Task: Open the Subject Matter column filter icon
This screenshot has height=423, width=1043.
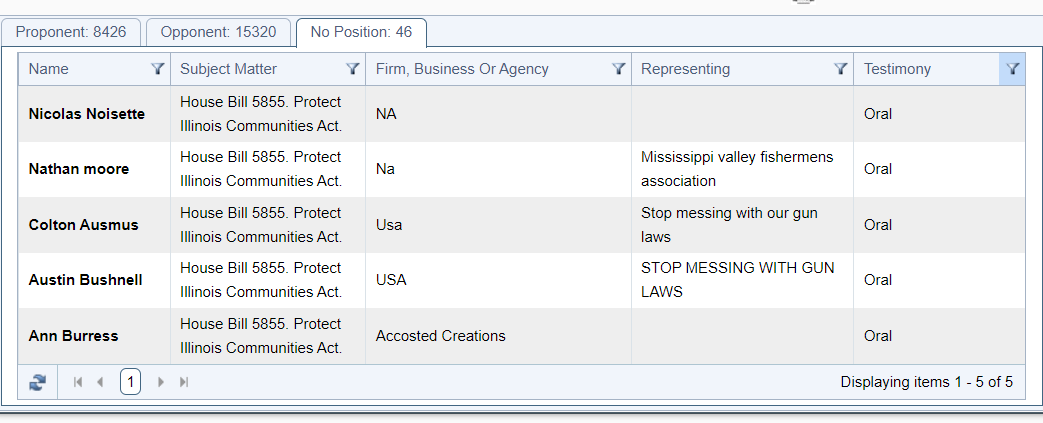Action: point(353,69)
